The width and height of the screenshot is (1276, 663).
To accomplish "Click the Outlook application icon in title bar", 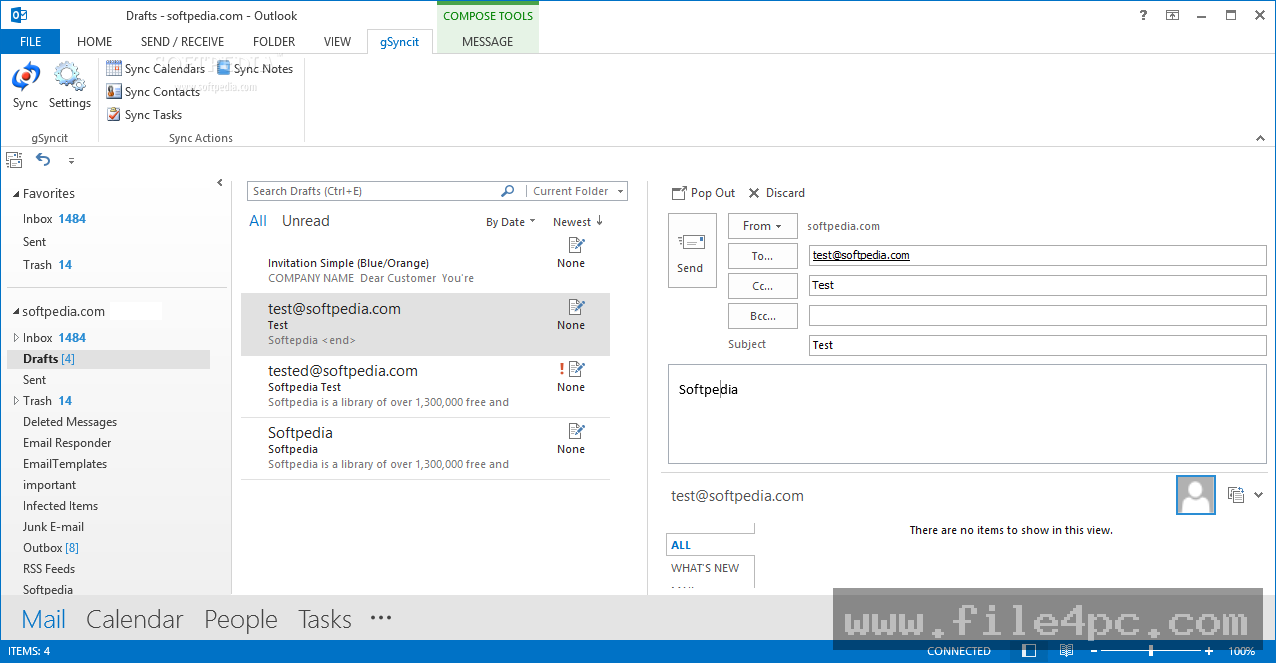I will click(x=17, y=15).
